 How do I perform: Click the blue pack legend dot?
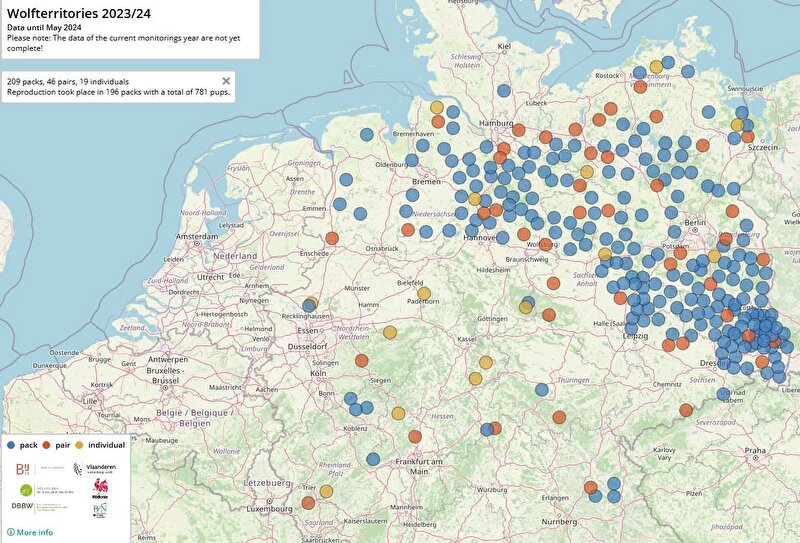click(x=9, y=444)
